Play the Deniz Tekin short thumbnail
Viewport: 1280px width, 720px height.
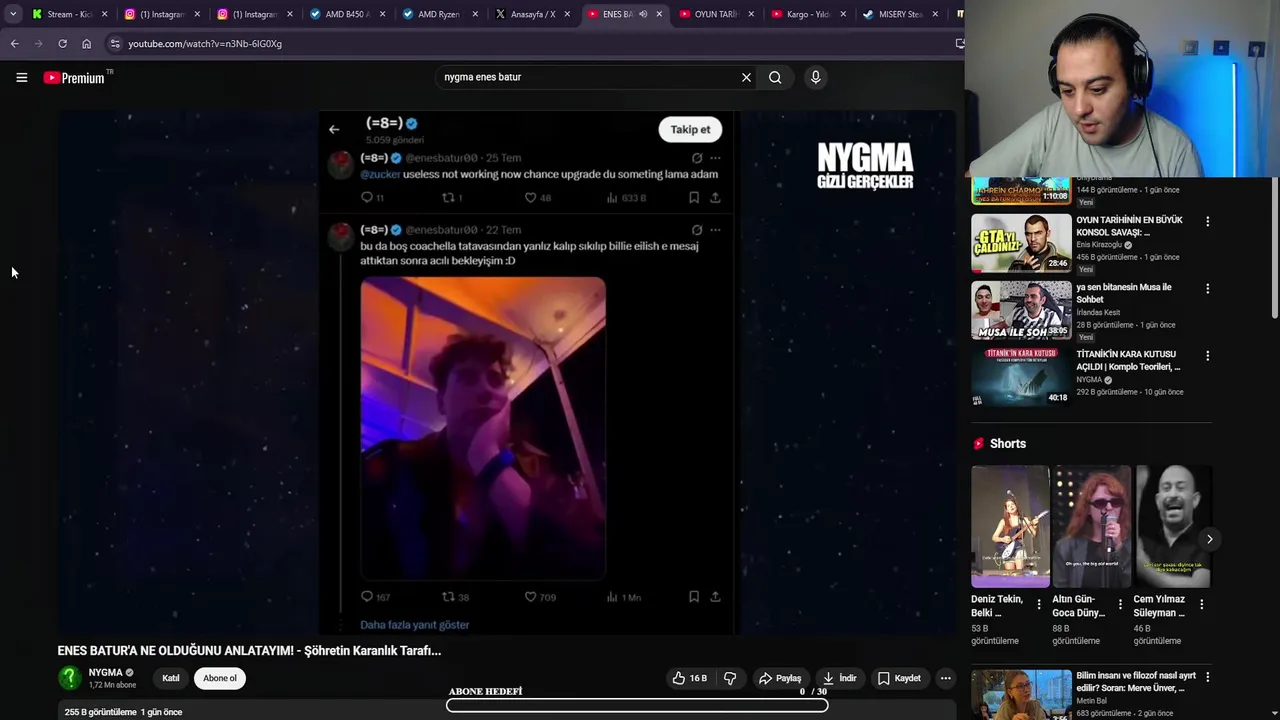[x=1010, y=526]
